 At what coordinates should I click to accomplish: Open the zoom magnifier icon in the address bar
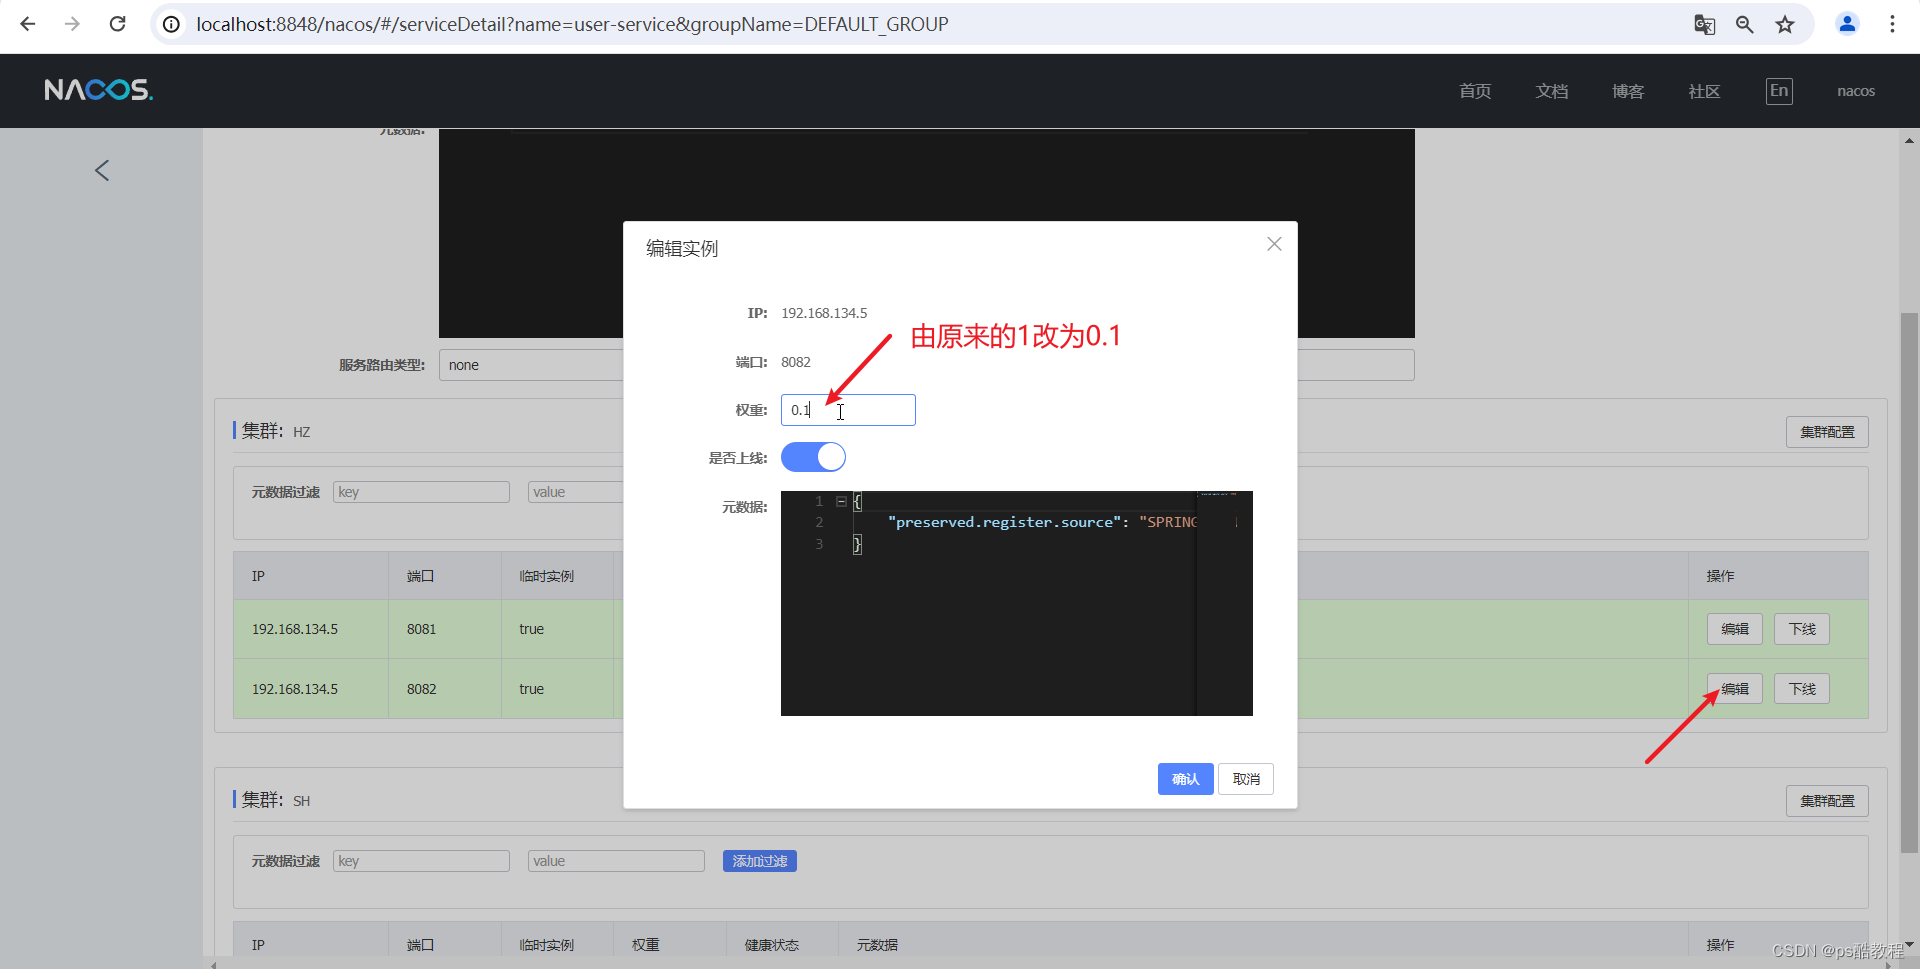1745,25
